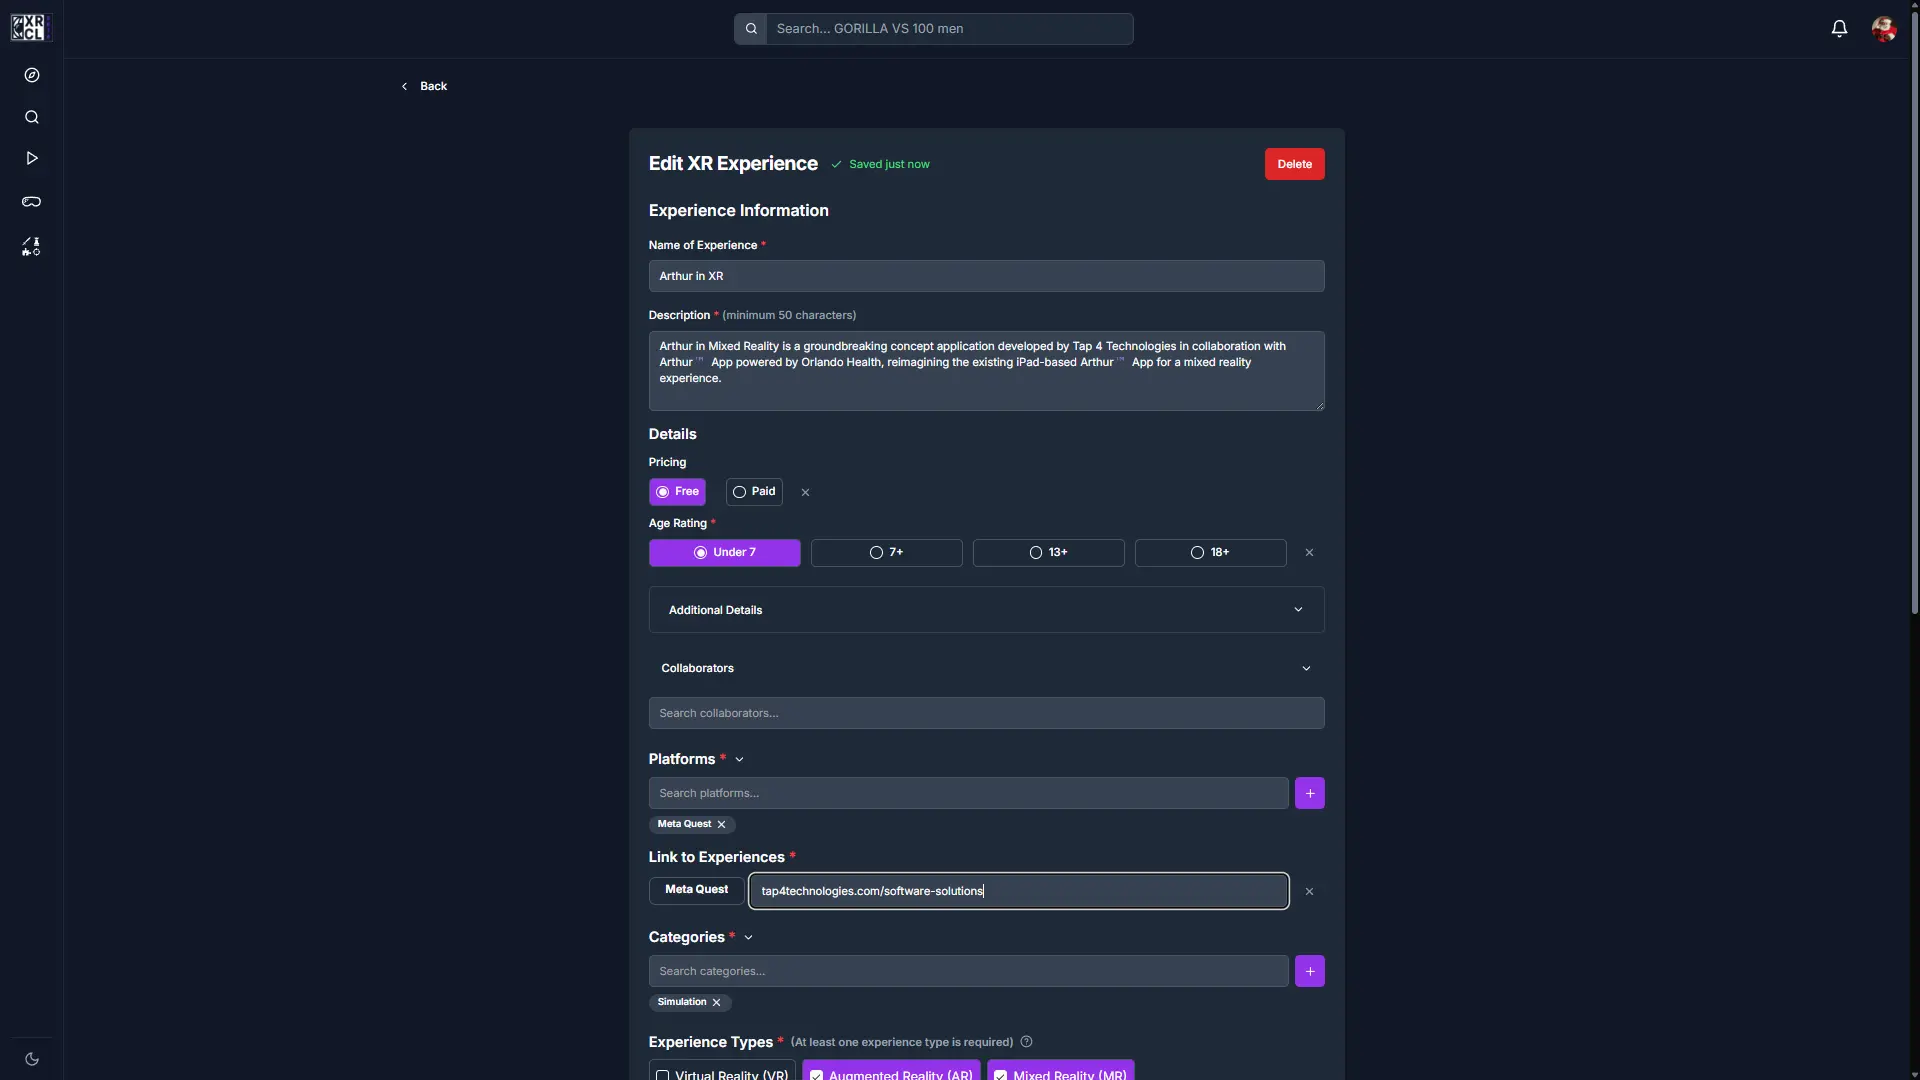Viewport: 1920px width, 1080px height.
Task: Click the plus button beside categories search
Action: 1309,971
